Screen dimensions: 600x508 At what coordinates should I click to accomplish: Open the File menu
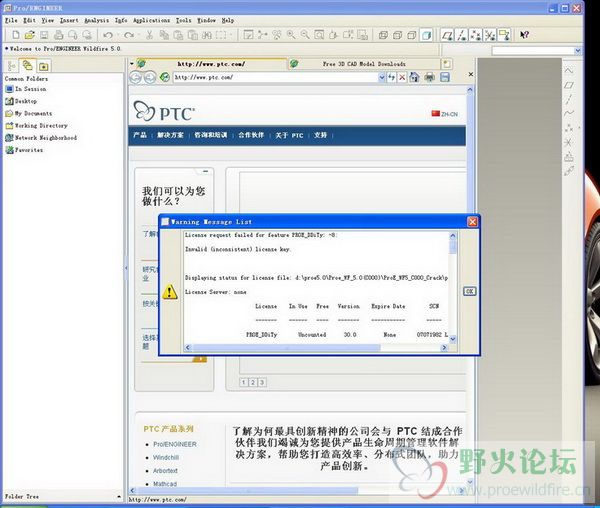[11, 20]
